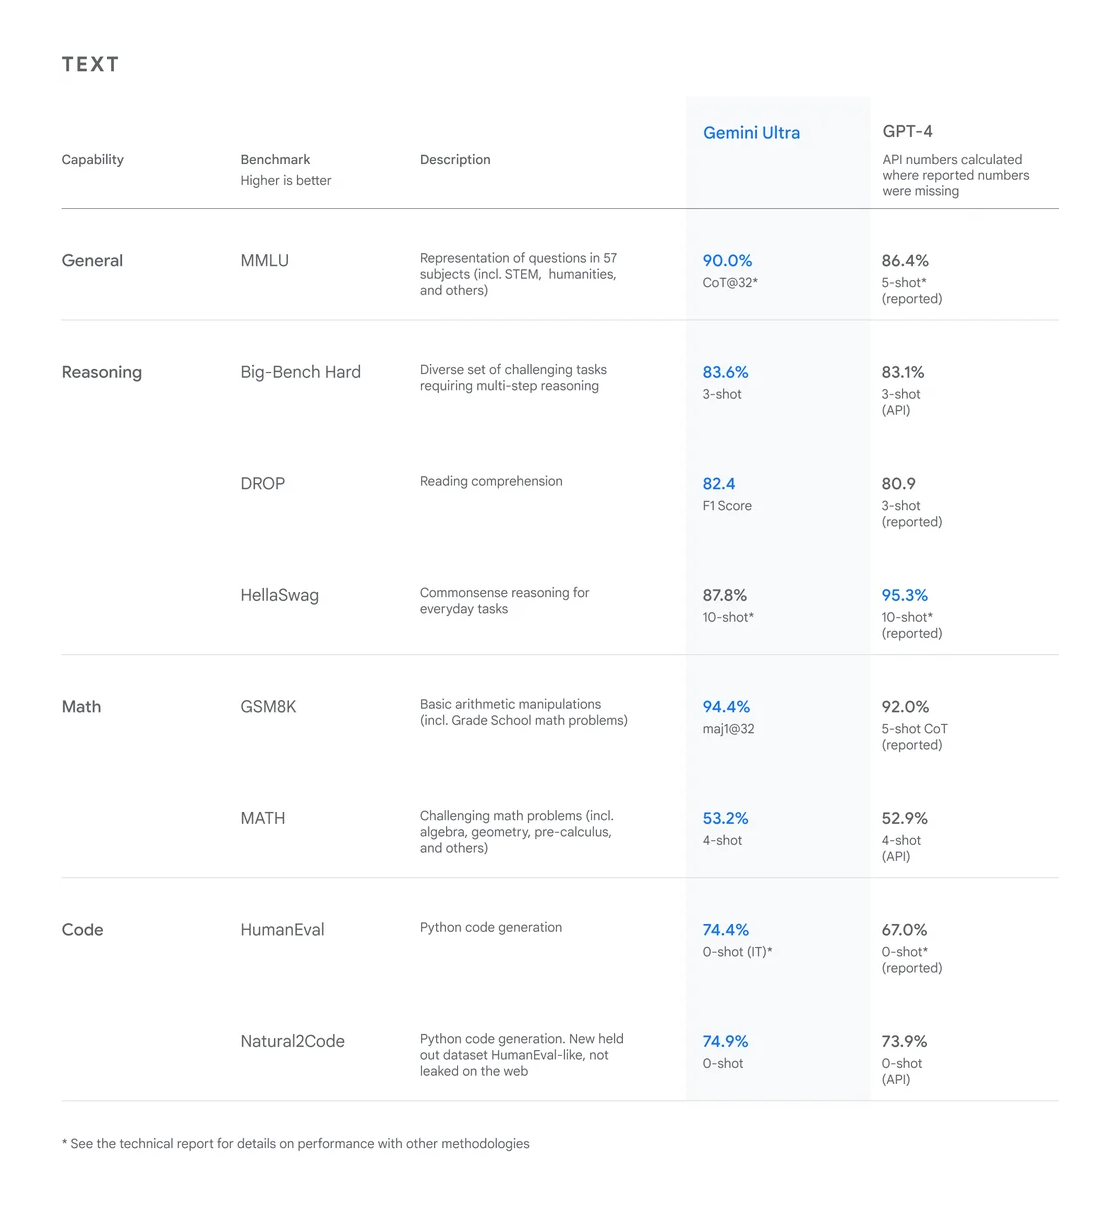Click the HellaSwag benchmark name
The image size is (1100, 1218).
(279, 595)
